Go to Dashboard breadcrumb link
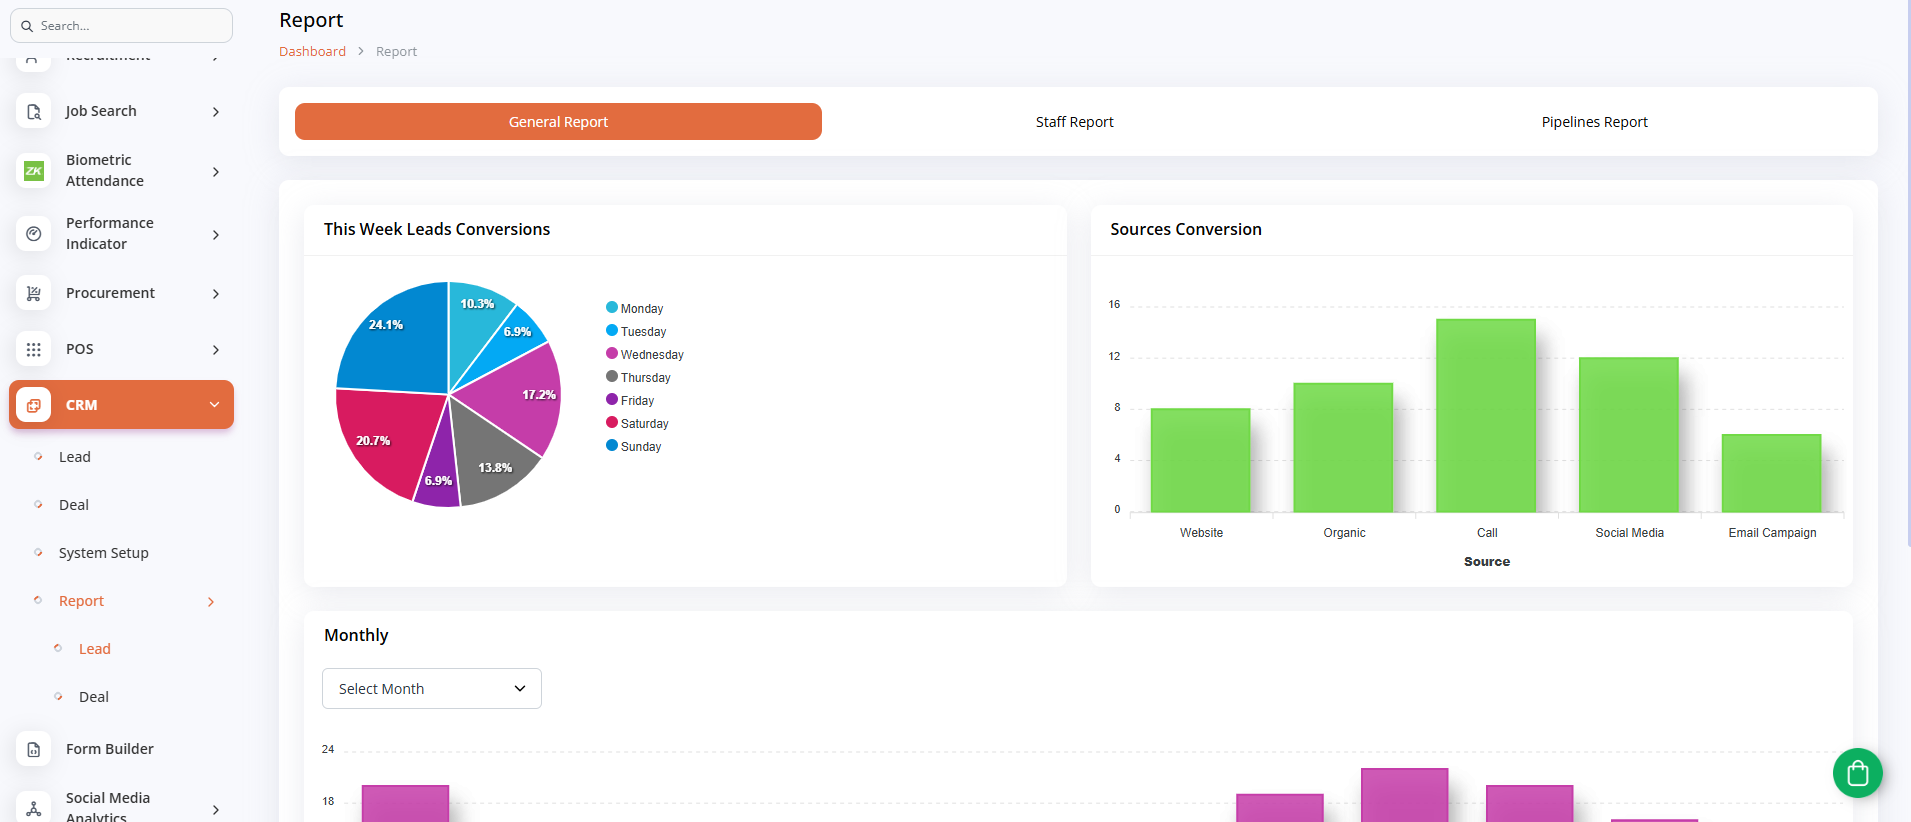This screenshot has height=822, width=1911. click(x=312, y=52)
